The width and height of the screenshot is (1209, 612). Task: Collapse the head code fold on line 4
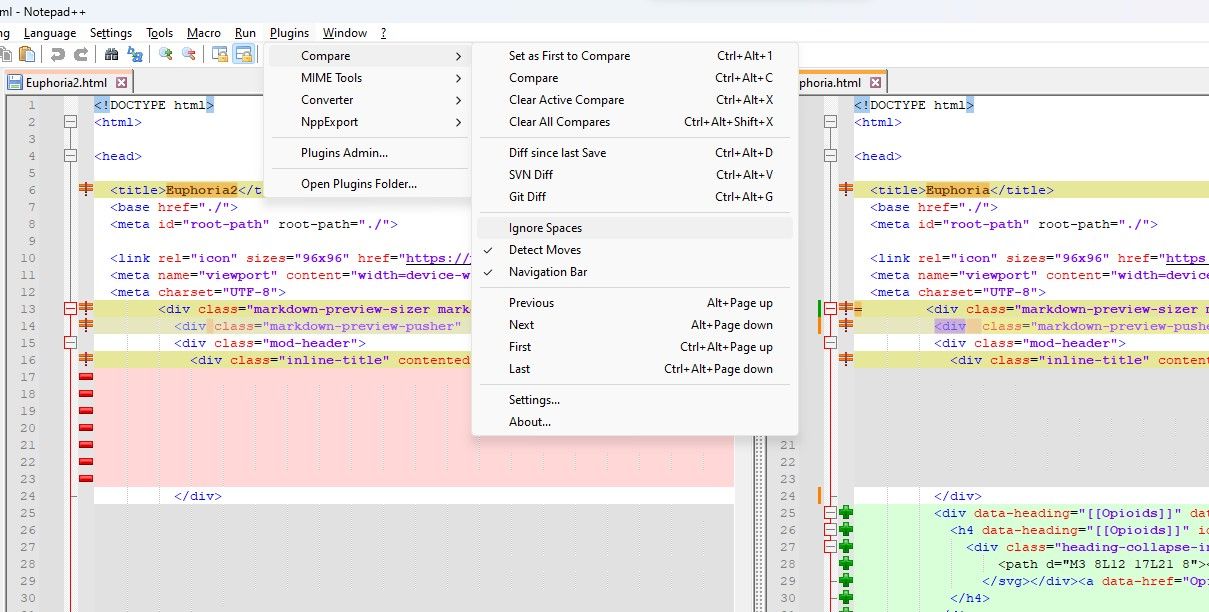(x=68, y=155)
